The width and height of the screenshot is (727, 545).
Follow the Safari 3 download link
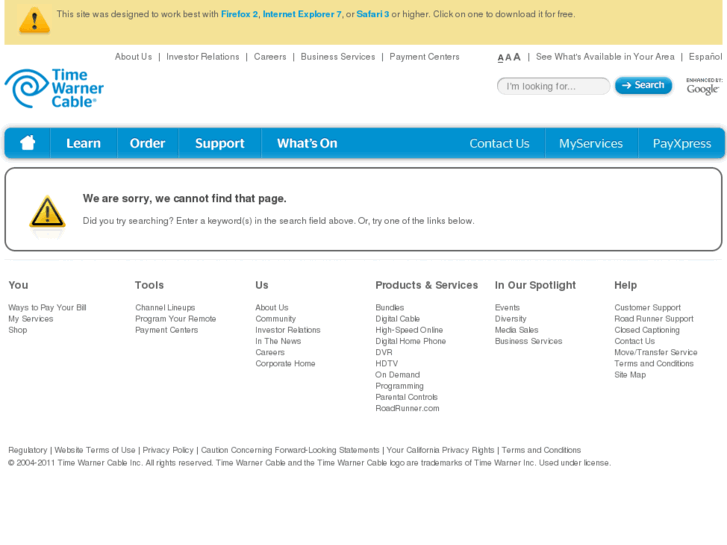pos(373,14)
